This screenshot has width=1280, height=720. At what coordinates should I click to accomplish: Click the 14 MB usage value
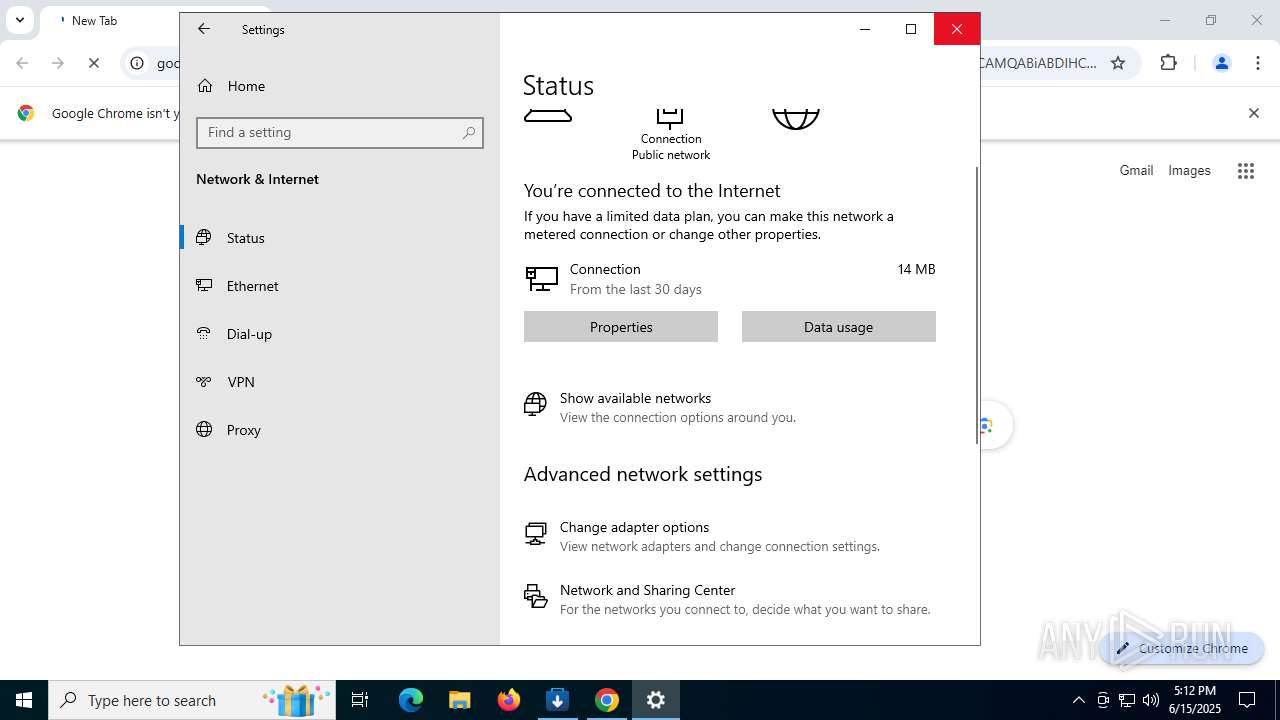point(916,269)
